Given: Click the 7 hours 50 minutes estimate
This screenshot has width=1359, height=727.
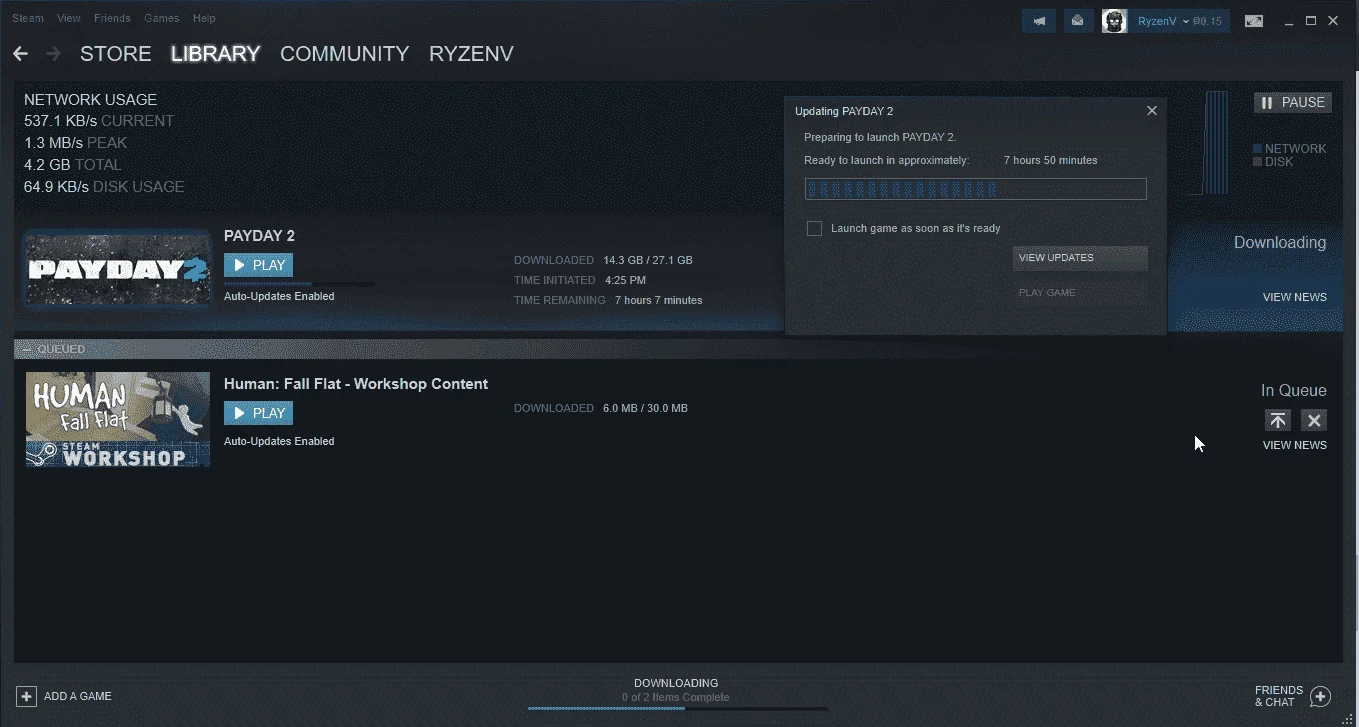Looking at the screenshot, I should click(1050, 160).
